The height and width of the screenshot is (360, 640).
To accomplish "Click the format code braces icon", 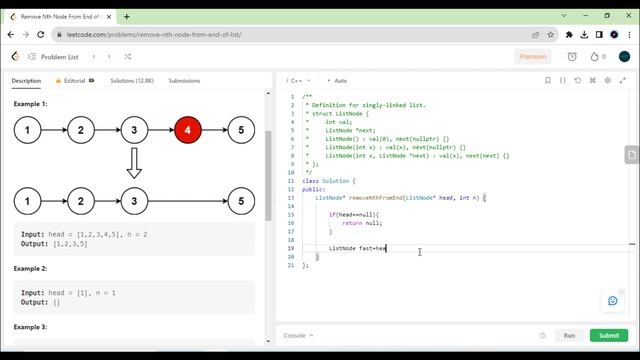I will click(562, 80).
